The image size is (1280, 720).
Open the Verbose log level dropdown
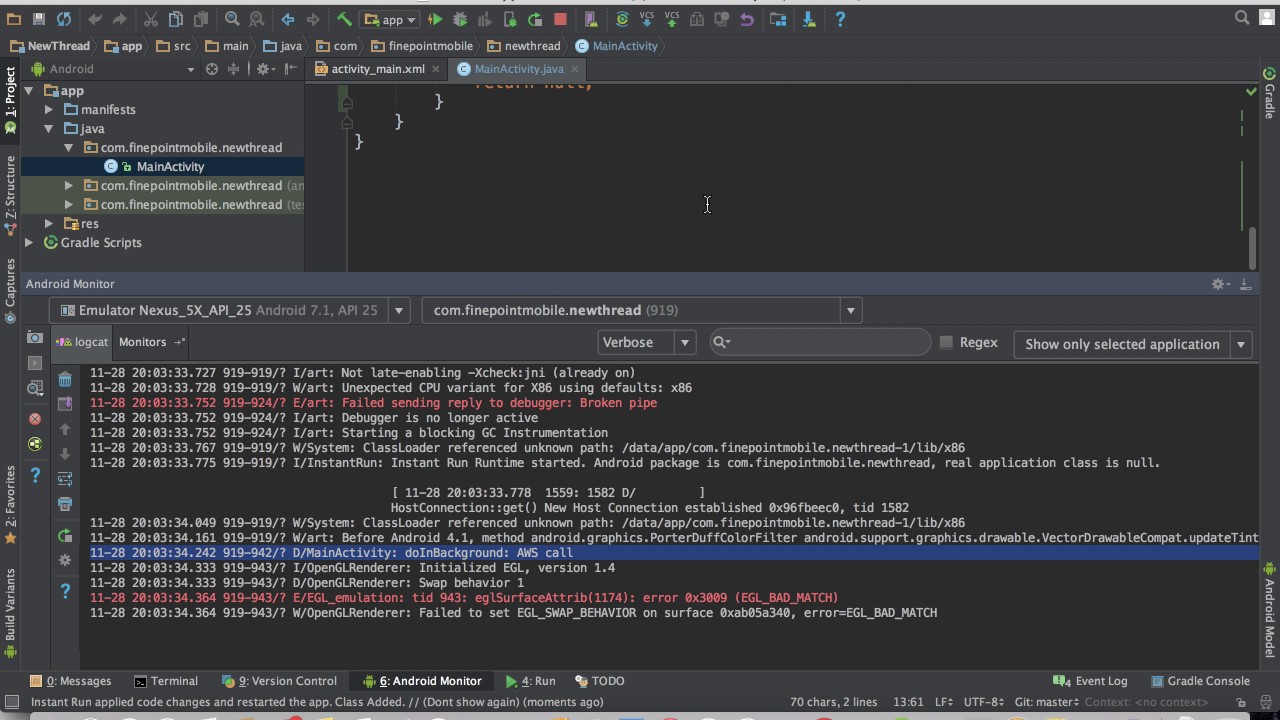pyautogui.click(x=645, y=342)
